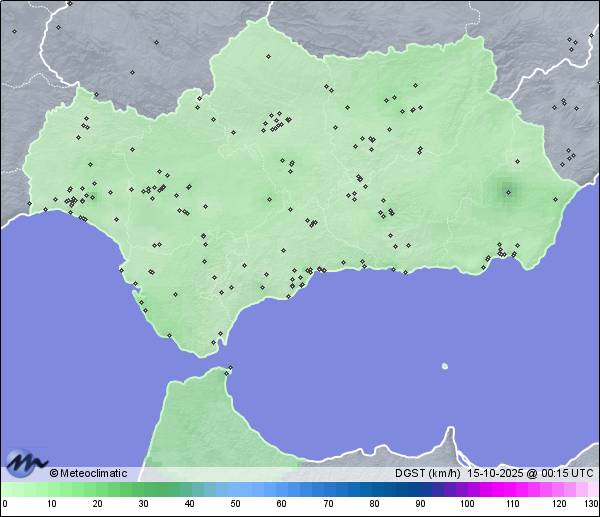Click the © Meteoclimatic copyright text
This screenshot has width=600, height=517.
tap(88, 473)
